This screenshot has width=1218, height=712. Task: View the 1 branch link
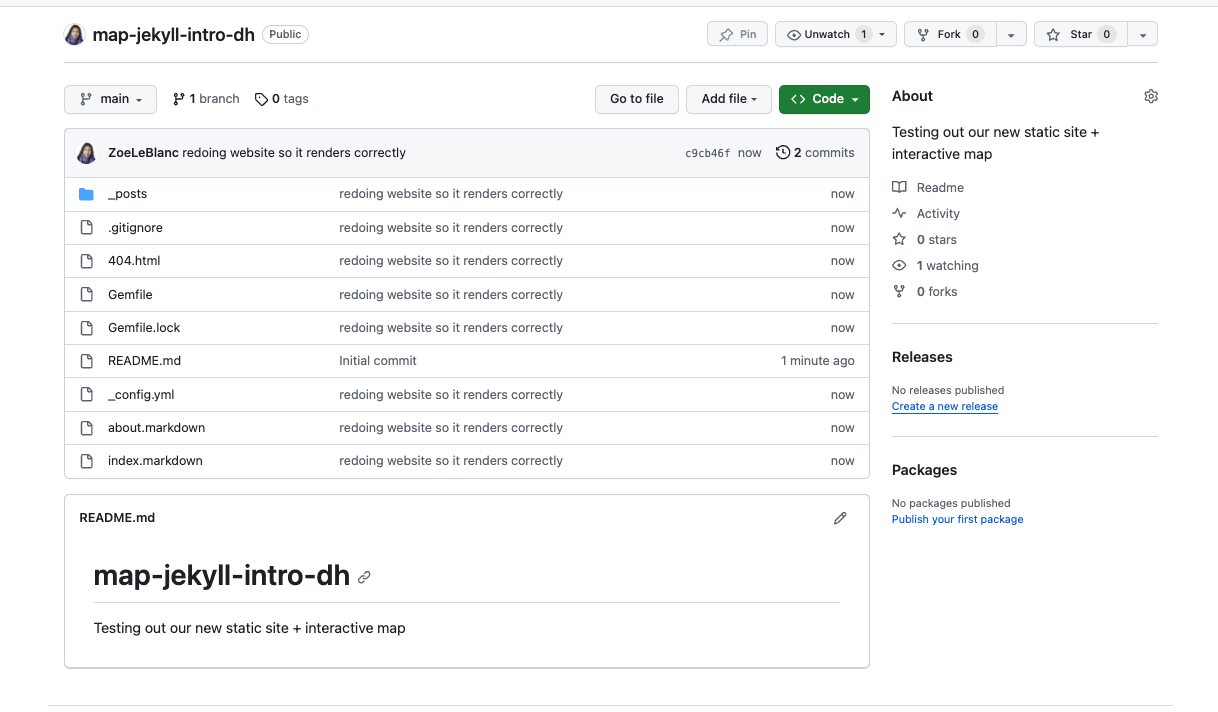coord(206,99)
